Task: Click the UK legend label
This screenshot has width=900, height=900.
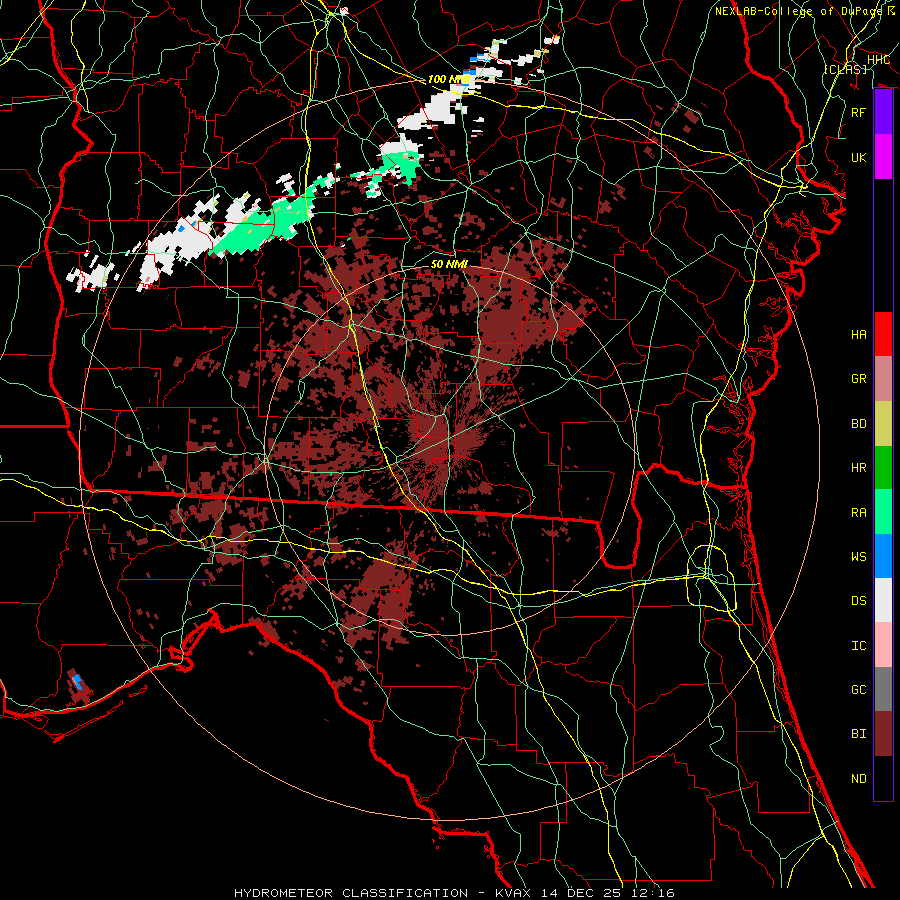Action: (x=859, y=157)
